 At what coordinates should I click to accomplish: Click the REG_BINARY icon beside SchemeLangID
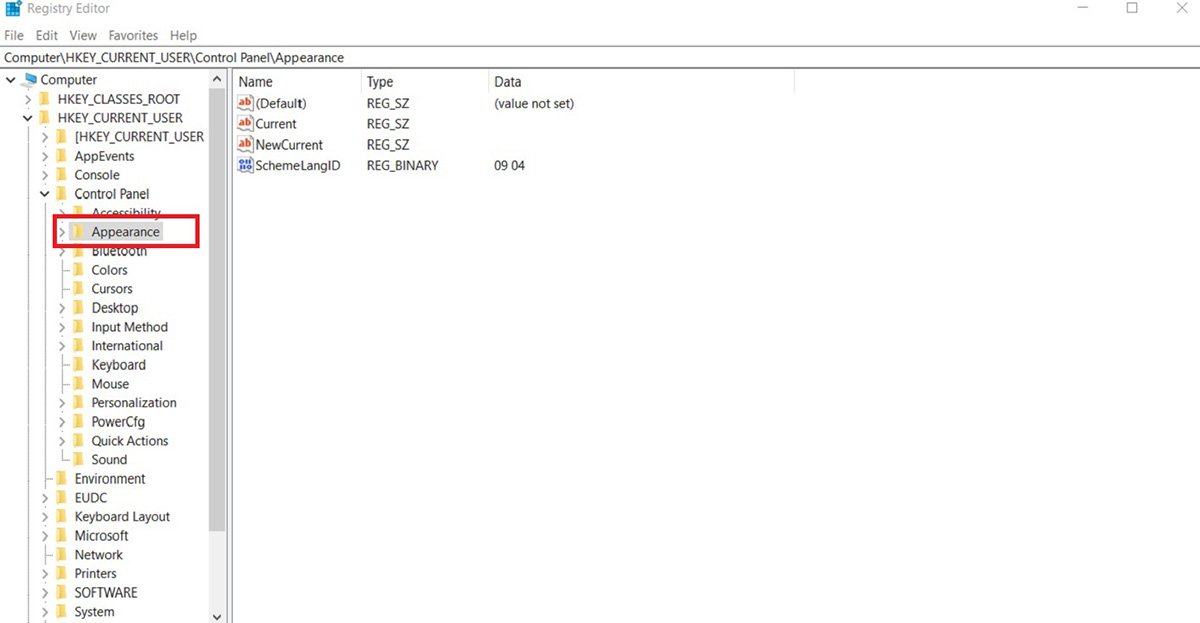click(245, 165)
